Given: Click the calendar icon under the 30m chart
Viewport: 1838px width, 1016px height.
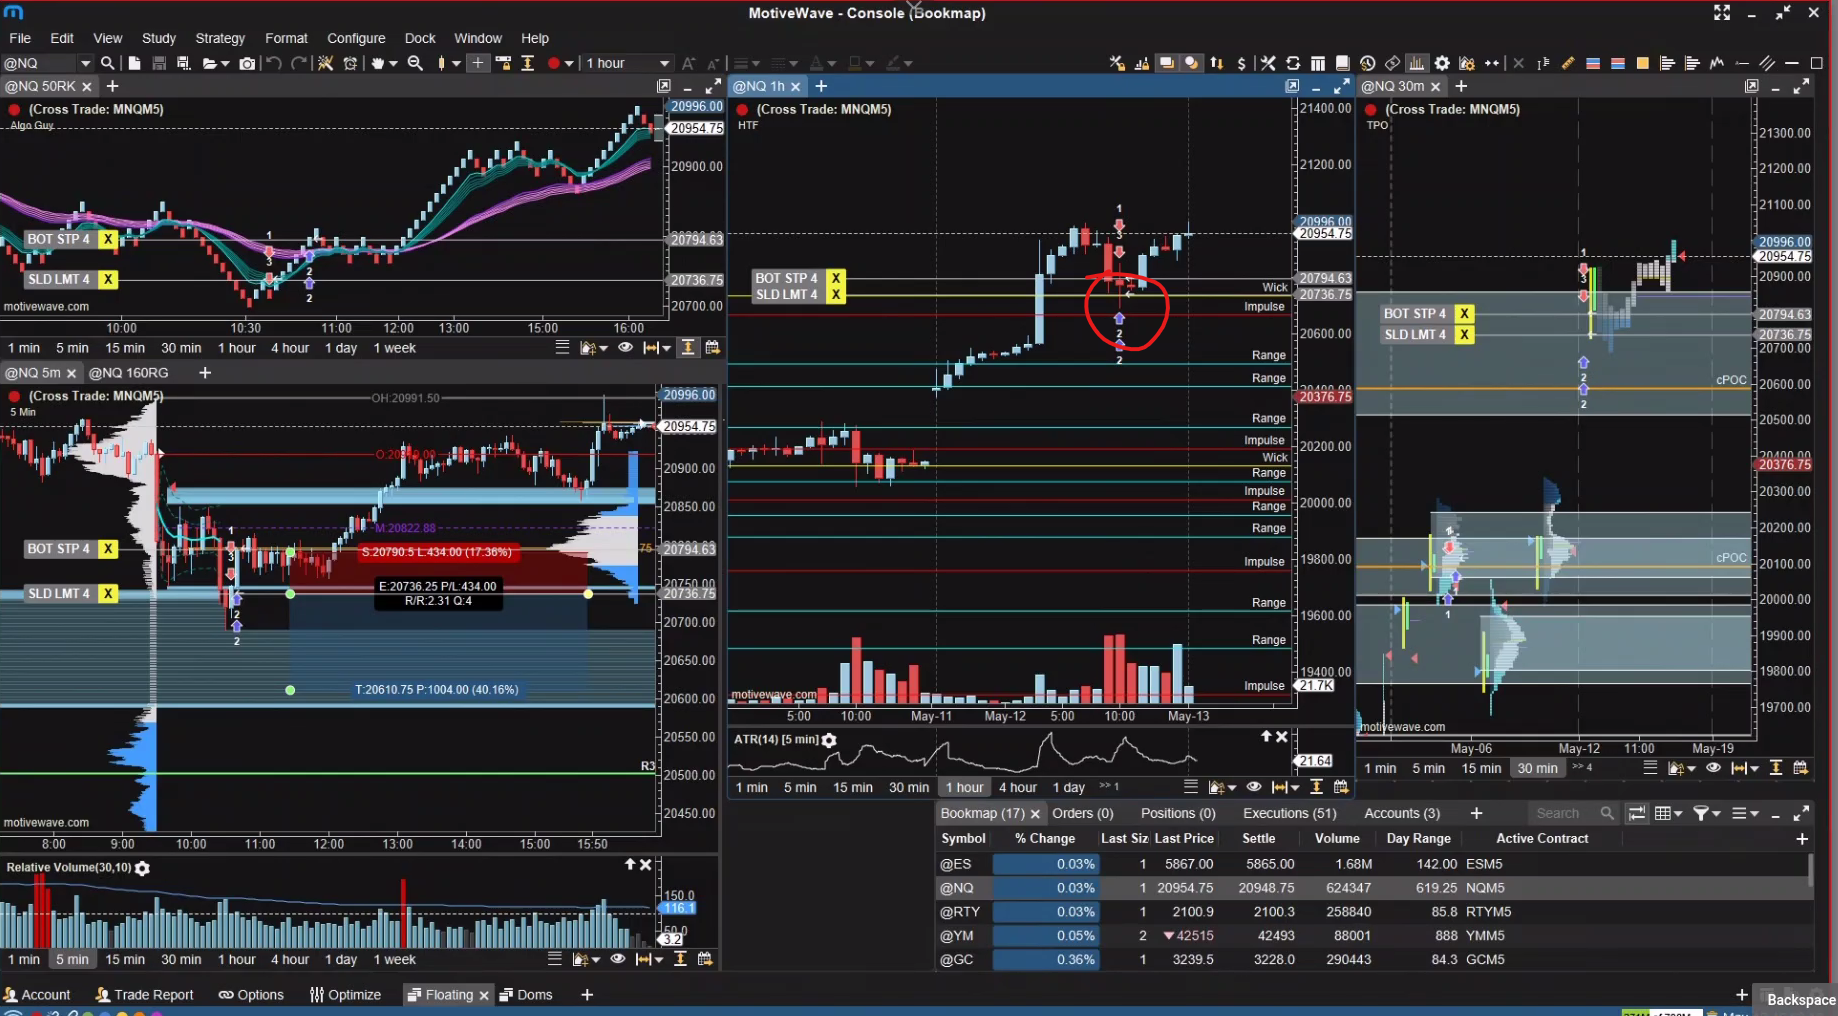Looking at the screenshot, I should pyautogui.click(x=1800, y=768).
